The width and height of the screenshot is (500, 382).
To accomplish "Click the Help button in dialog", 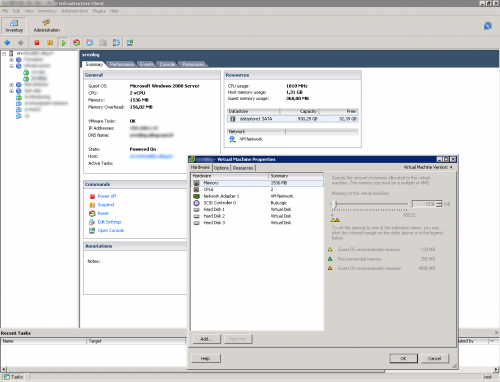I will pyautogui.click(x=206, y=358).
